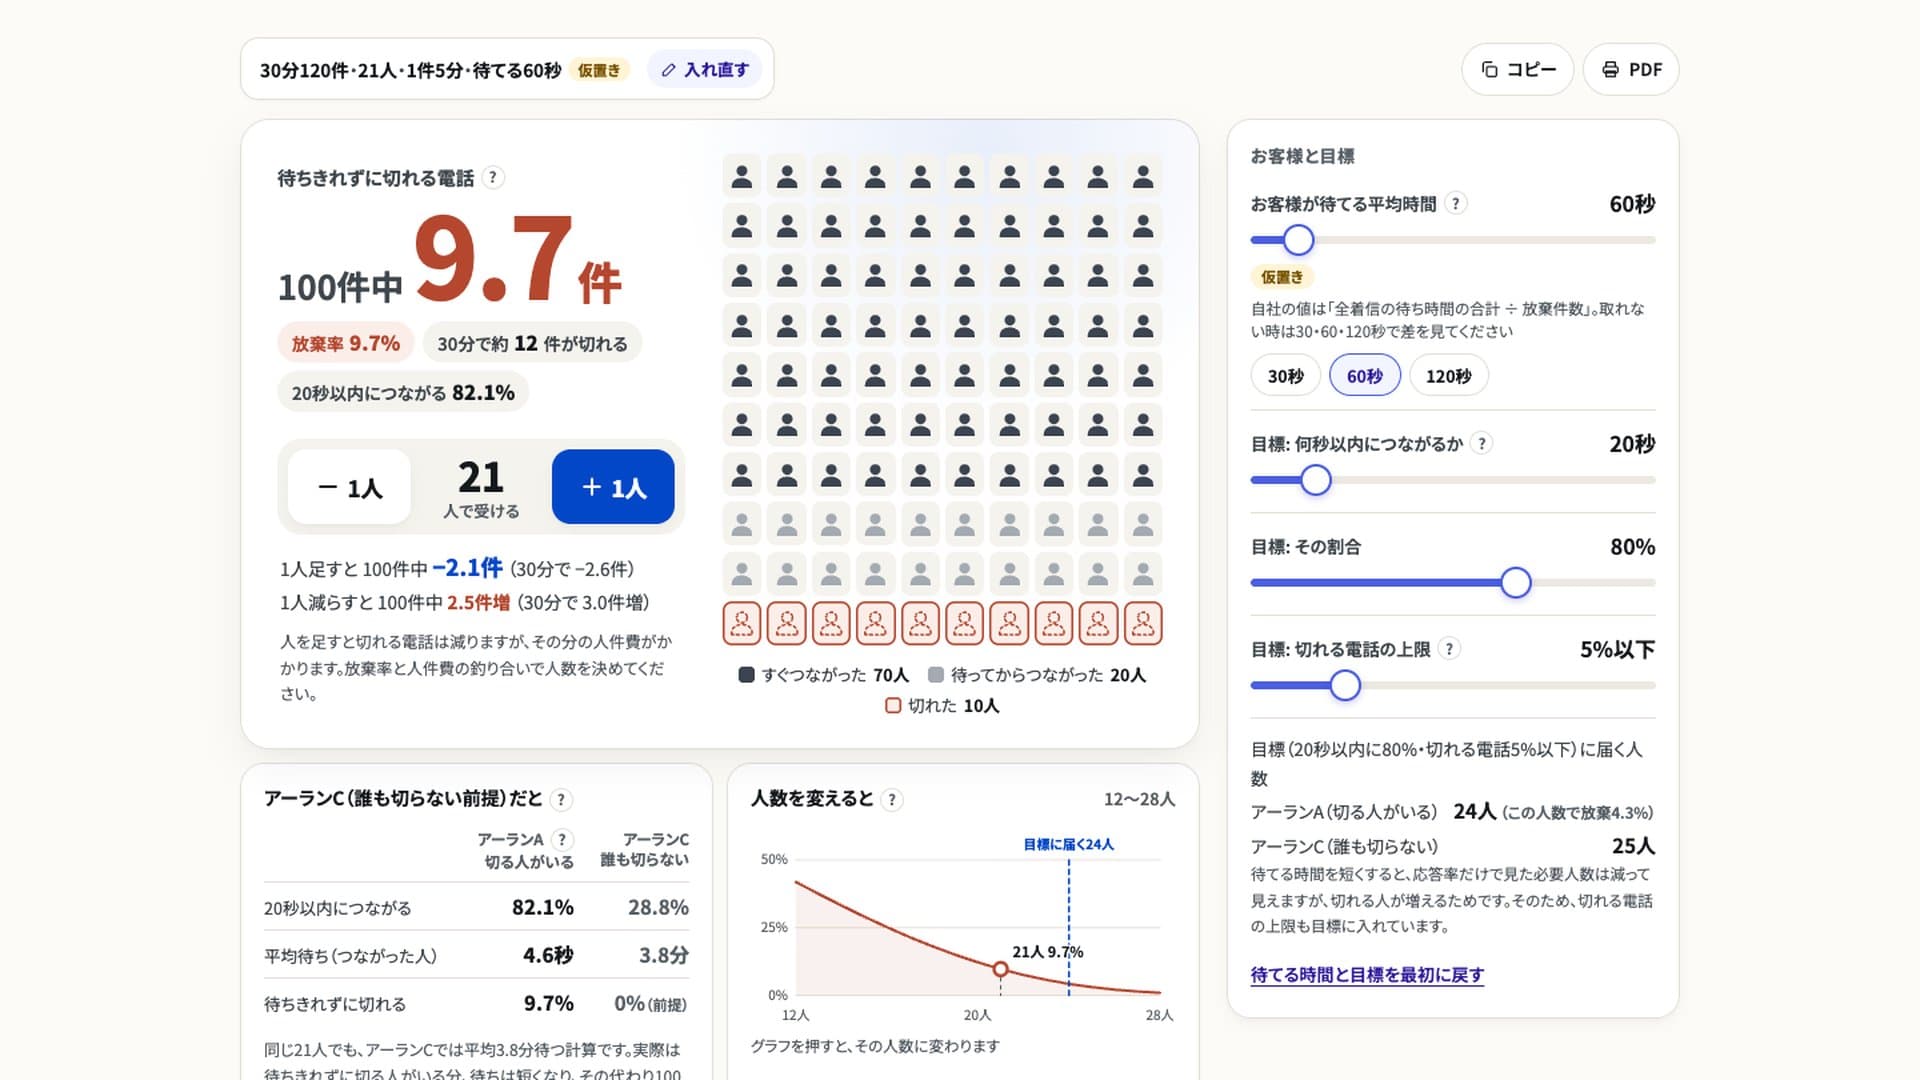
Task: Open help for 待ちきれずに切れる電話
Action: pos(492,178)
